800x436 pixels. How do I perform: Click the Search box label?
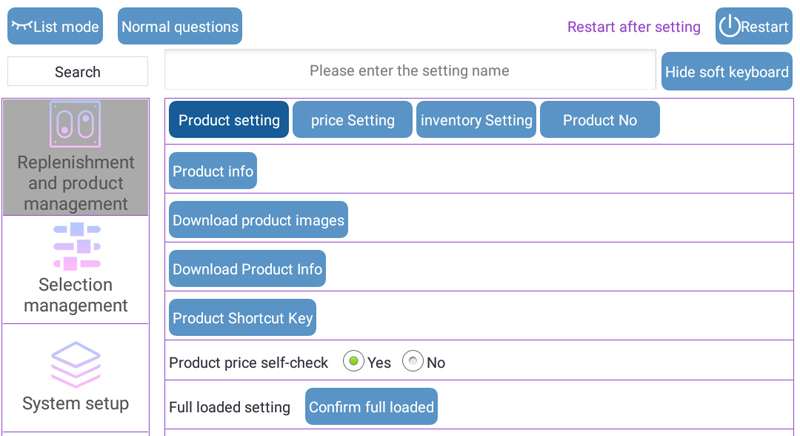(78, 71)
